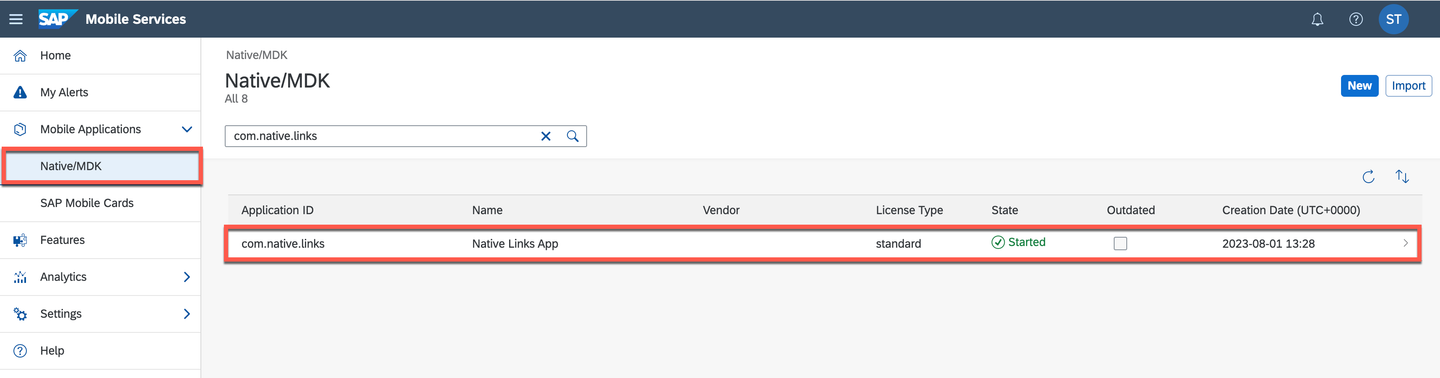Screen dimensions: 1440x378
Task: Click the Creation Date (UTC+0000) column header
Action: click(1291, 210)
